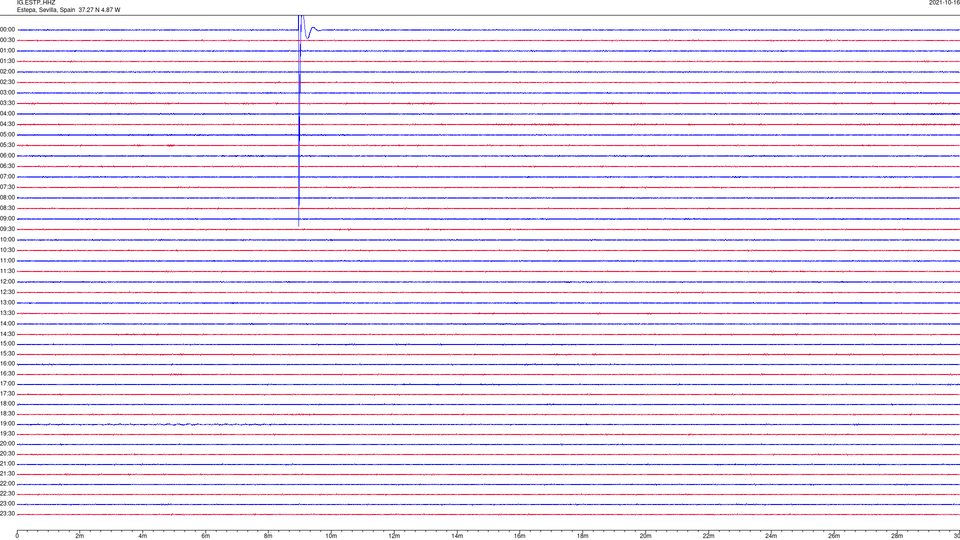Select the 12:00 trace time label
The height and width of the screenshot is (540, 960).
pos(7,282)
